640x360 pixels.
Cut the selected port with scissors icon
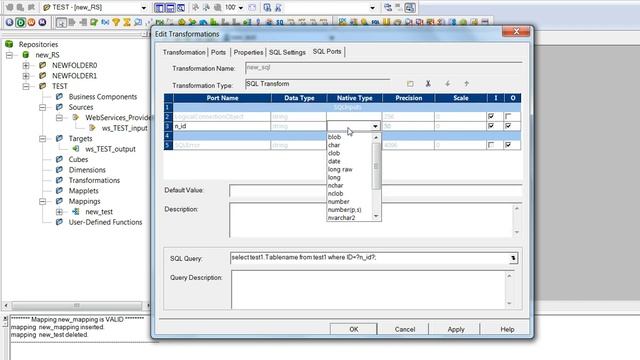pos(428,84)
